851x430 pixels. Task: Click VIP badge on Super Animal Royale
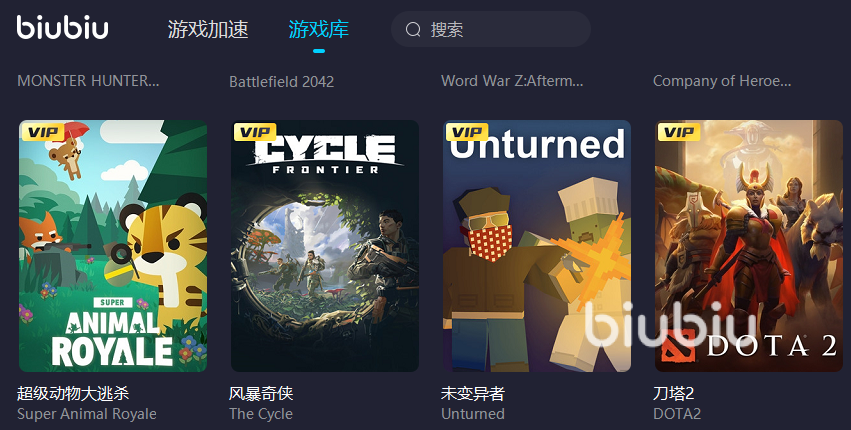click(43, 132)
